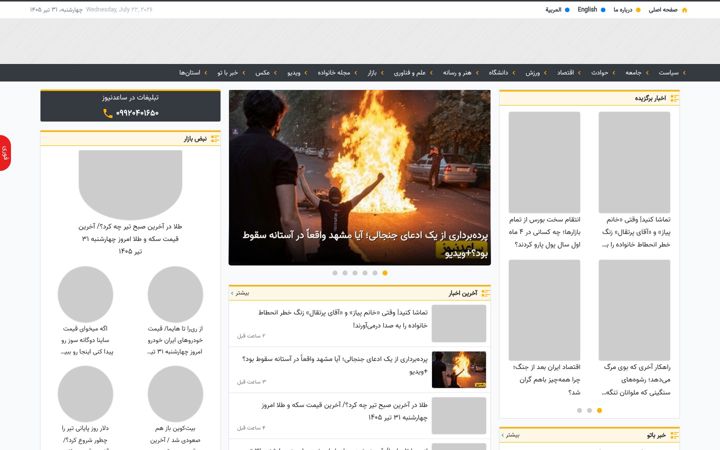
Task: Open fire thumbnail in آخرین اخبار list
Action: pos(459,370)
